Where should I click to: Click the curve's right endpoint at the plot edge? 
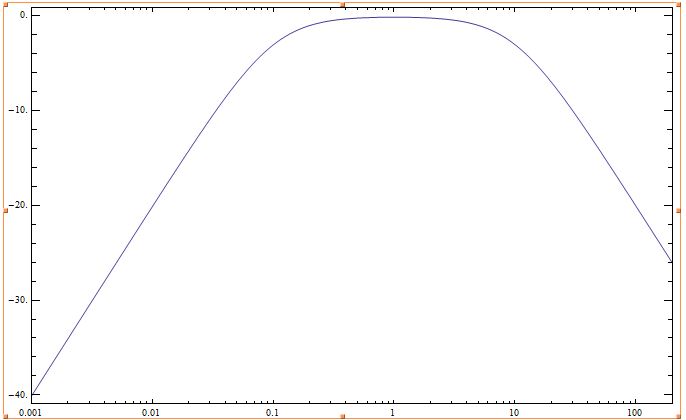click(670, 262)
